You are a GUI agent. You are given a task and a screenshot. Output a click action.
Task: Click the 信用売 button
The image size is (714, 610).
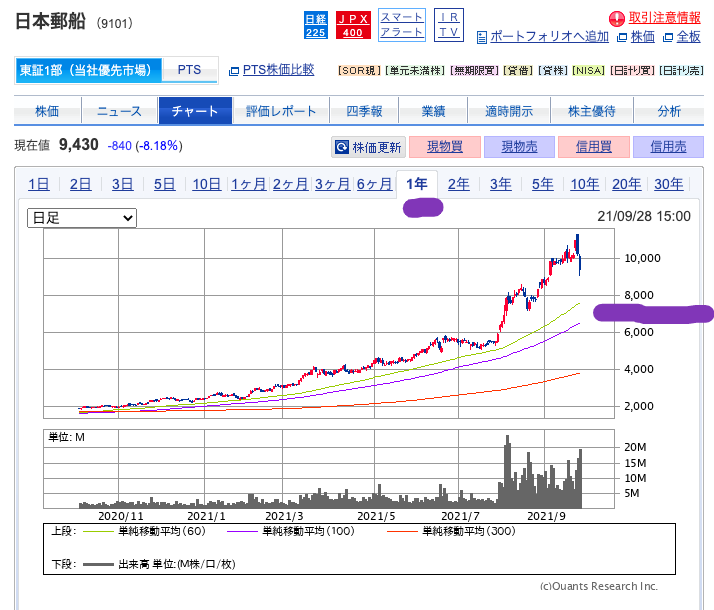click(x=668, y=147)
